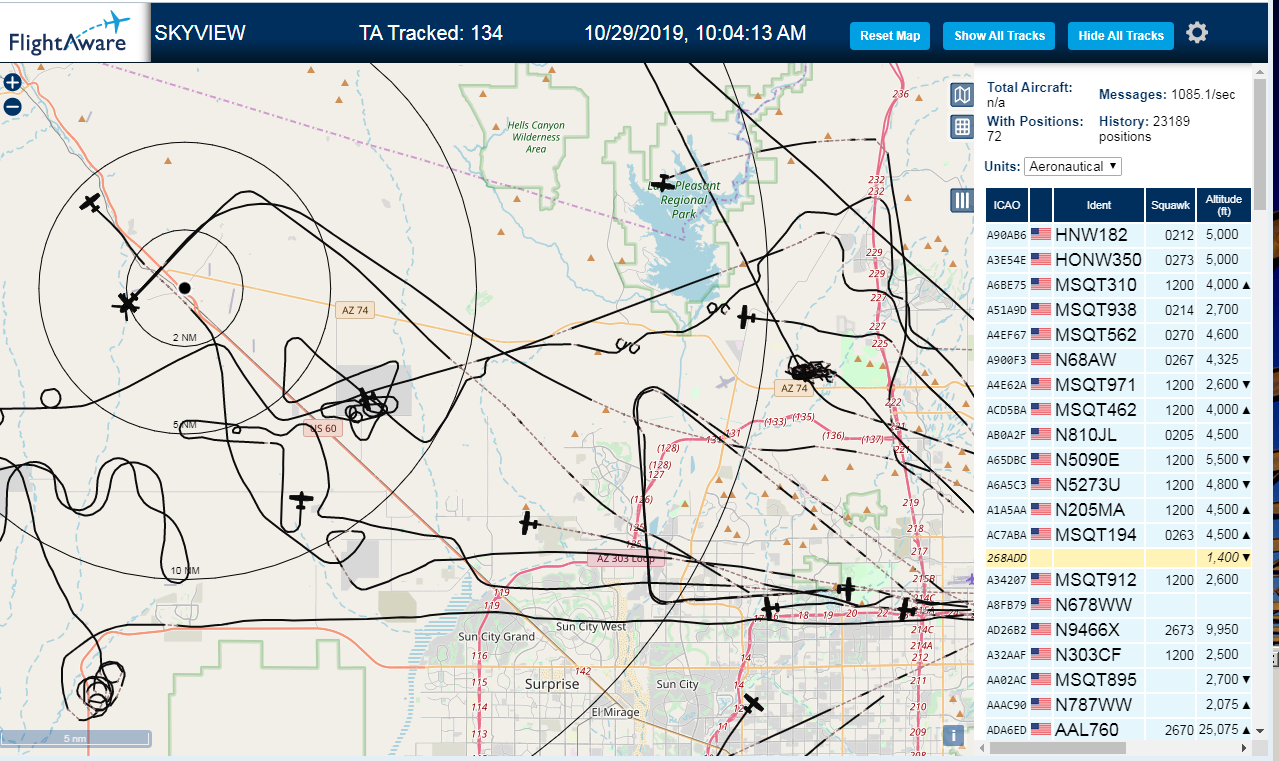
Task: Click aircraft icon above the 2 NM ring center
Action: (x=91, y=203)
